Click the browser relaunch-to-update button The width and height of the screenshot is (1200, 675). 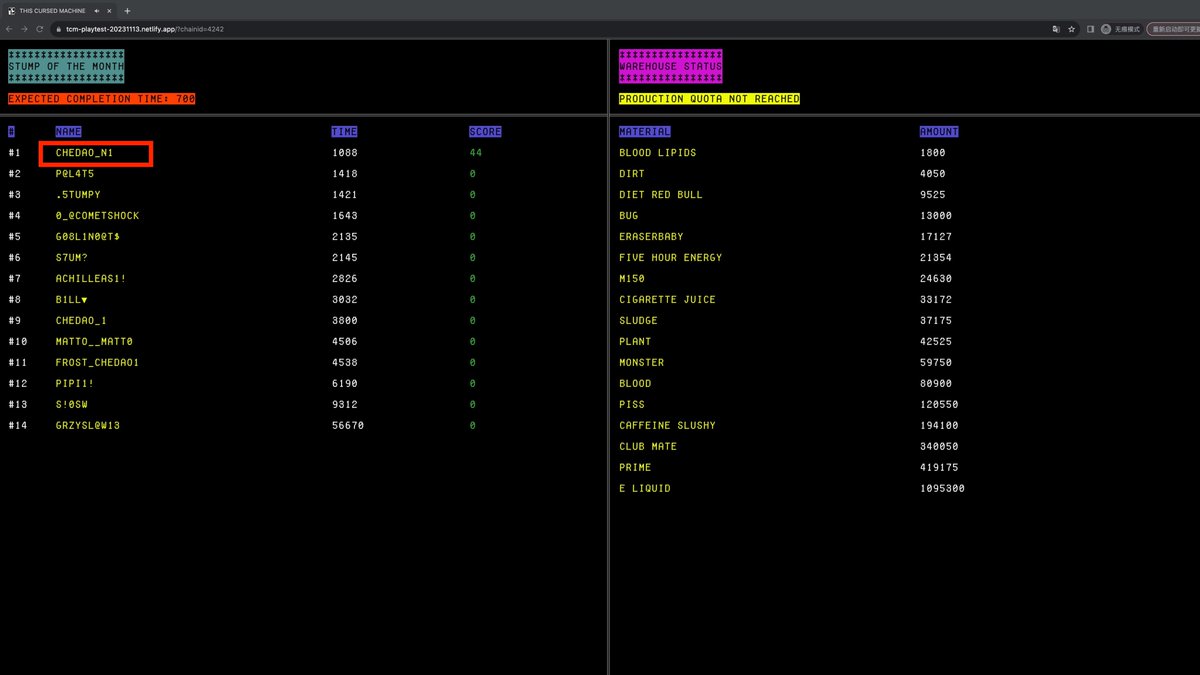point(1174,29)
